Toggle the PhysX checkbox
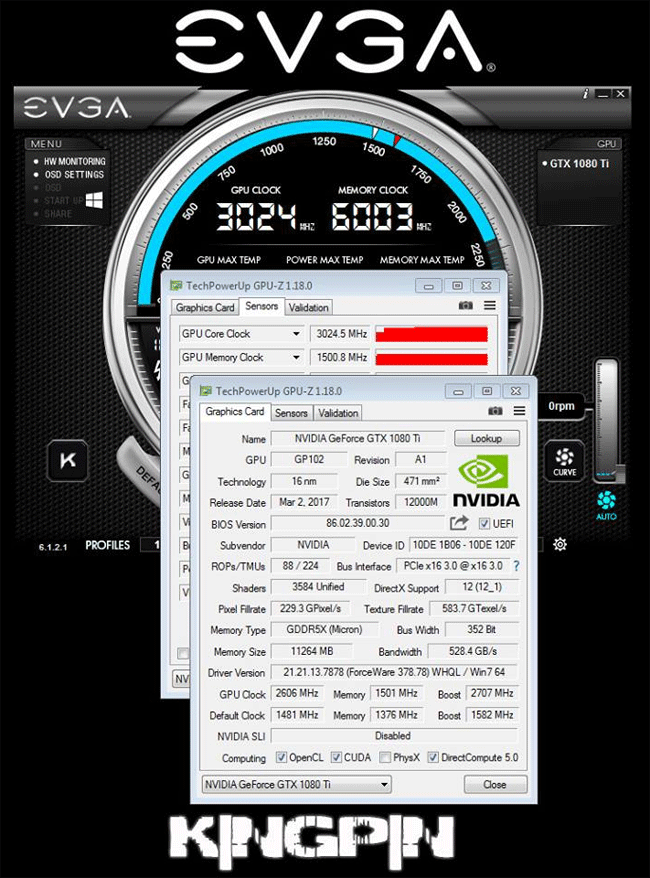This screenshot has width=650, height=878. click(385, 758)
